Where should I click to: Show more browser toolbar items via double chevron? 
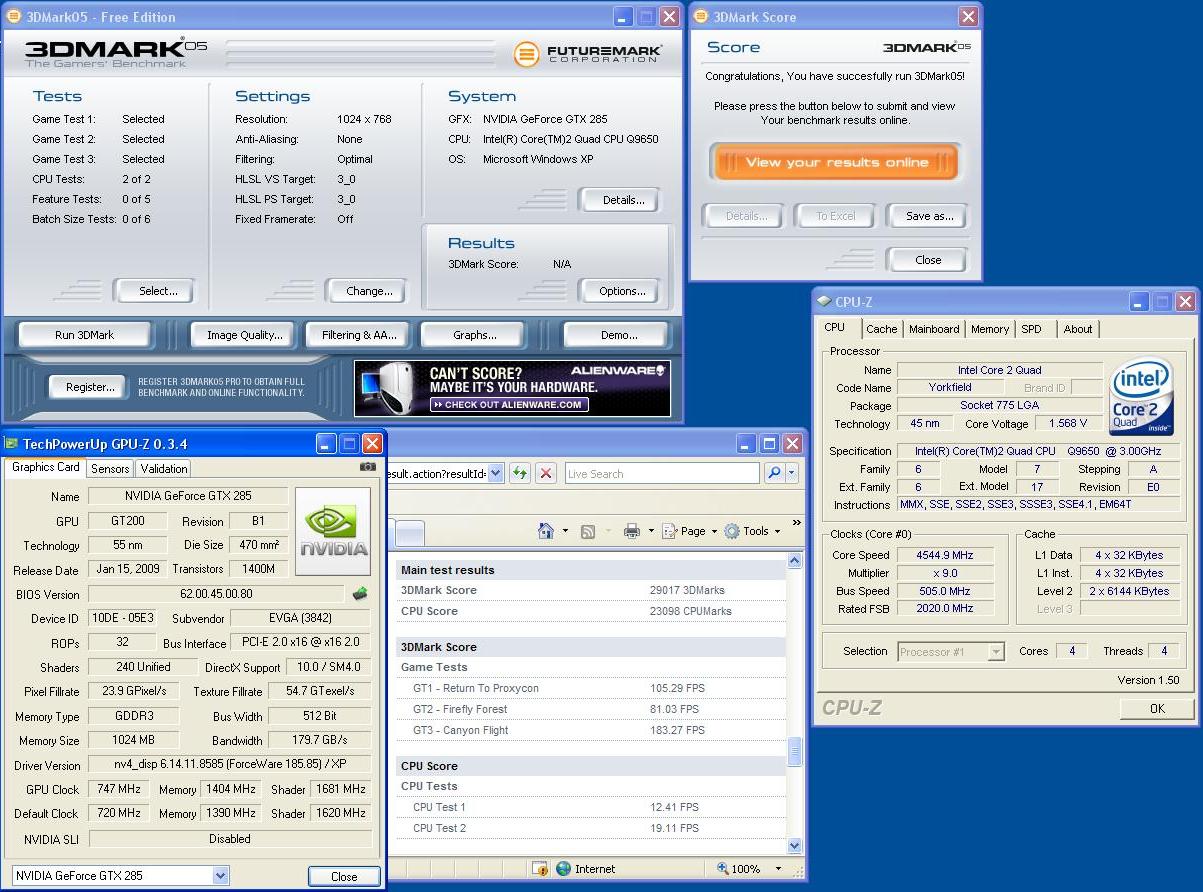tap(796, 522)
